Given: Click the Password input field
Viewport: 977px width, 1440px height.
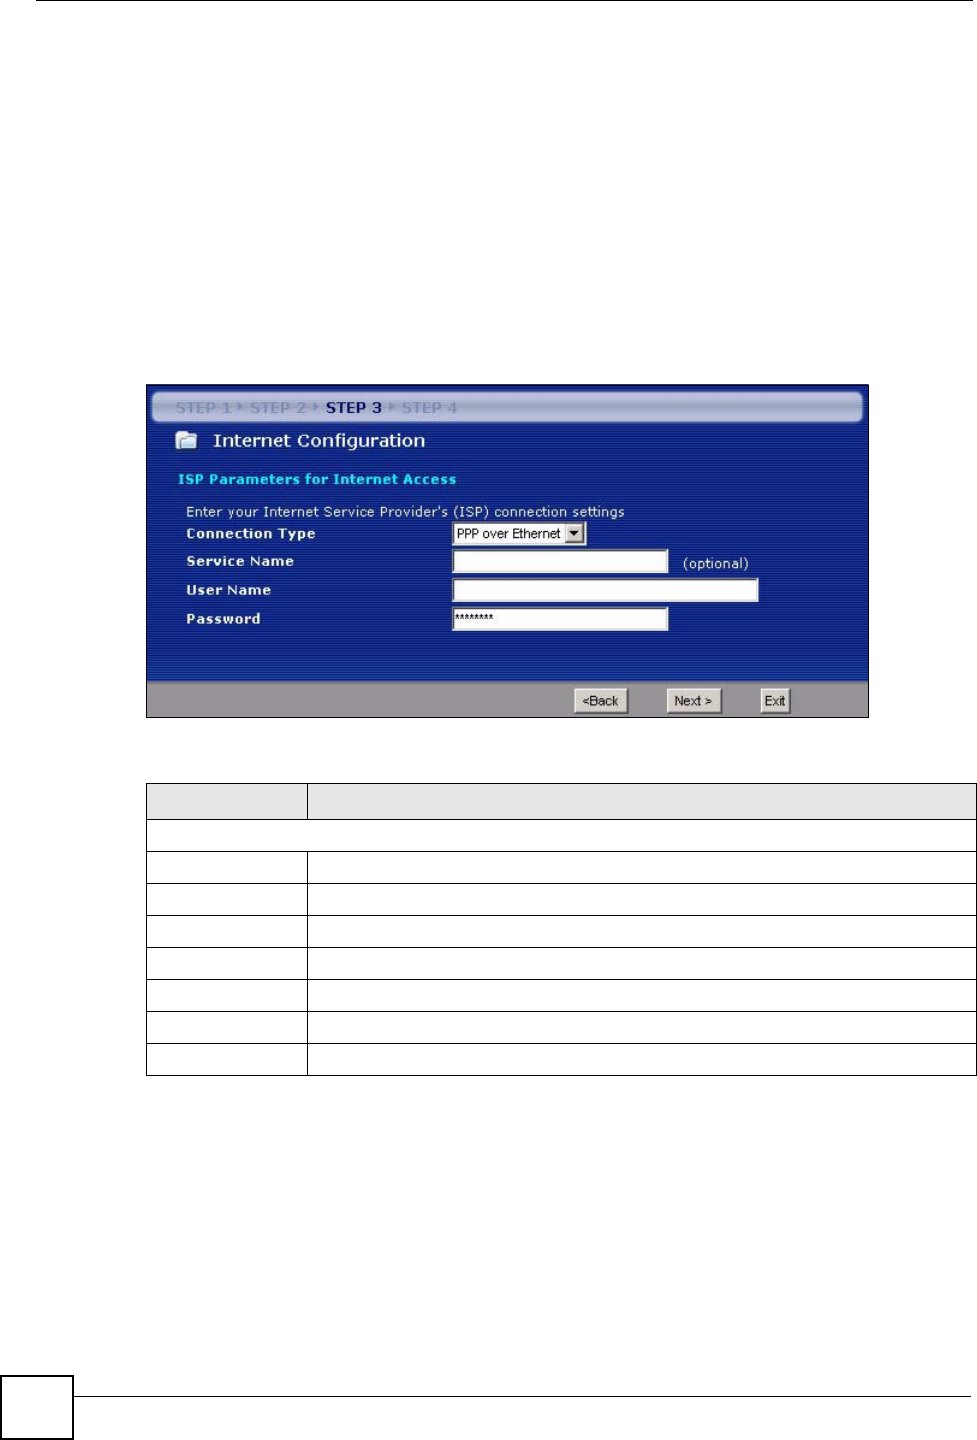Looking at the screenshot, I should tap(560, 619).
